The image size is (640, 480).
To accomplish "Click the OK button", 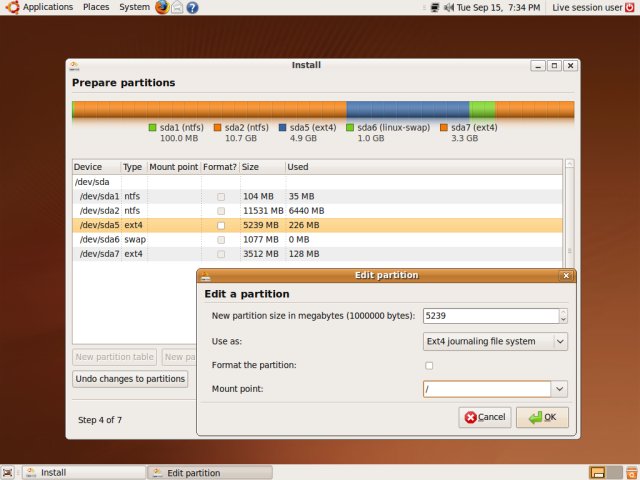I will pos(542,417).
